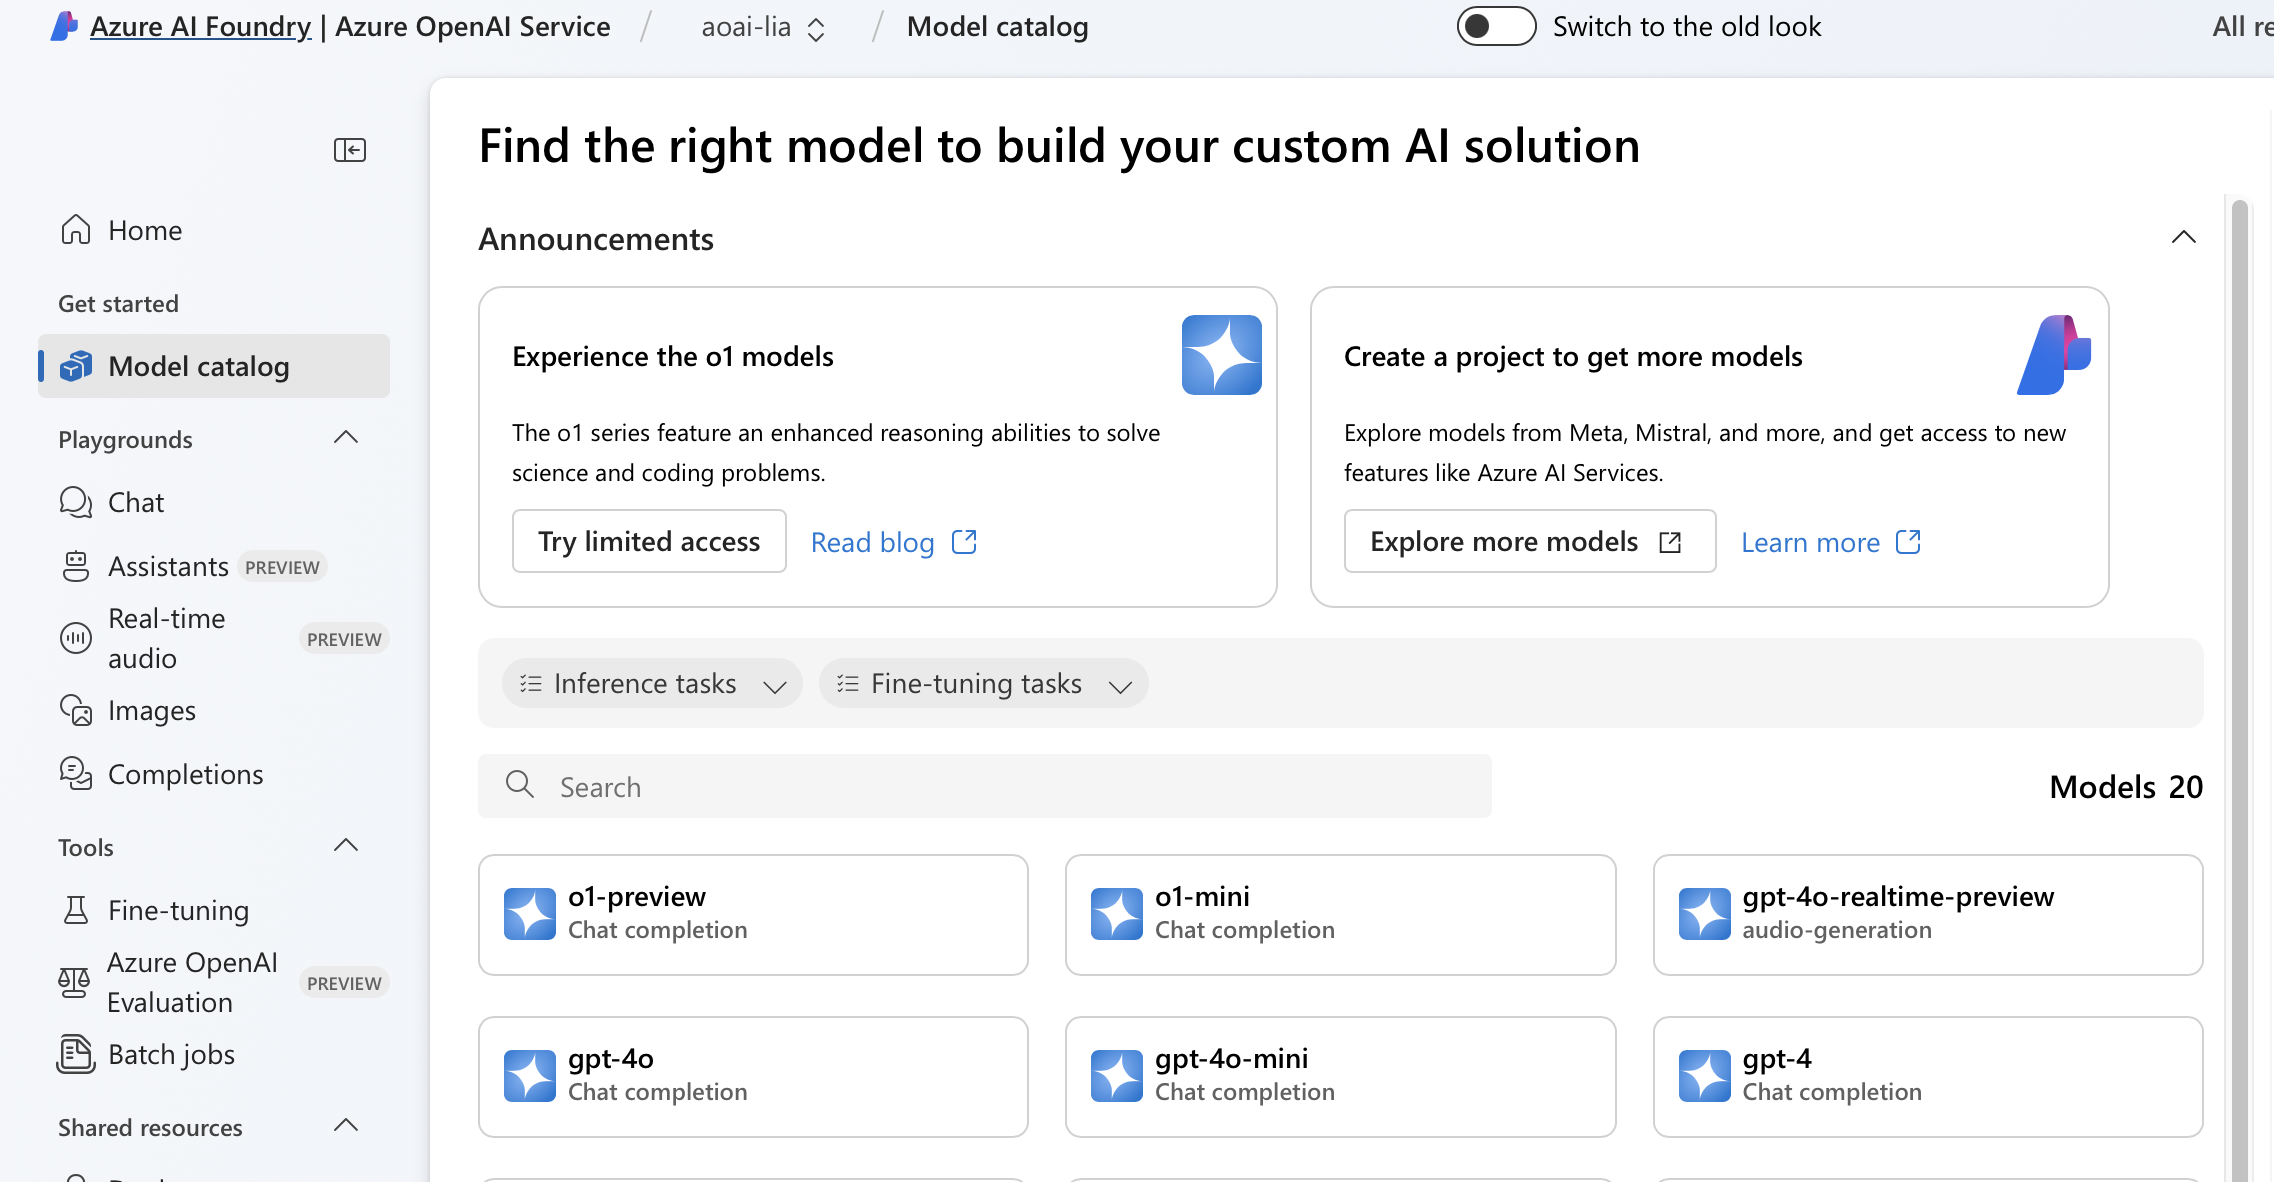Click the Azure AI Foundry logo icon
This screenshot has width=2274, height=1182.
click(x=64, y=27)
